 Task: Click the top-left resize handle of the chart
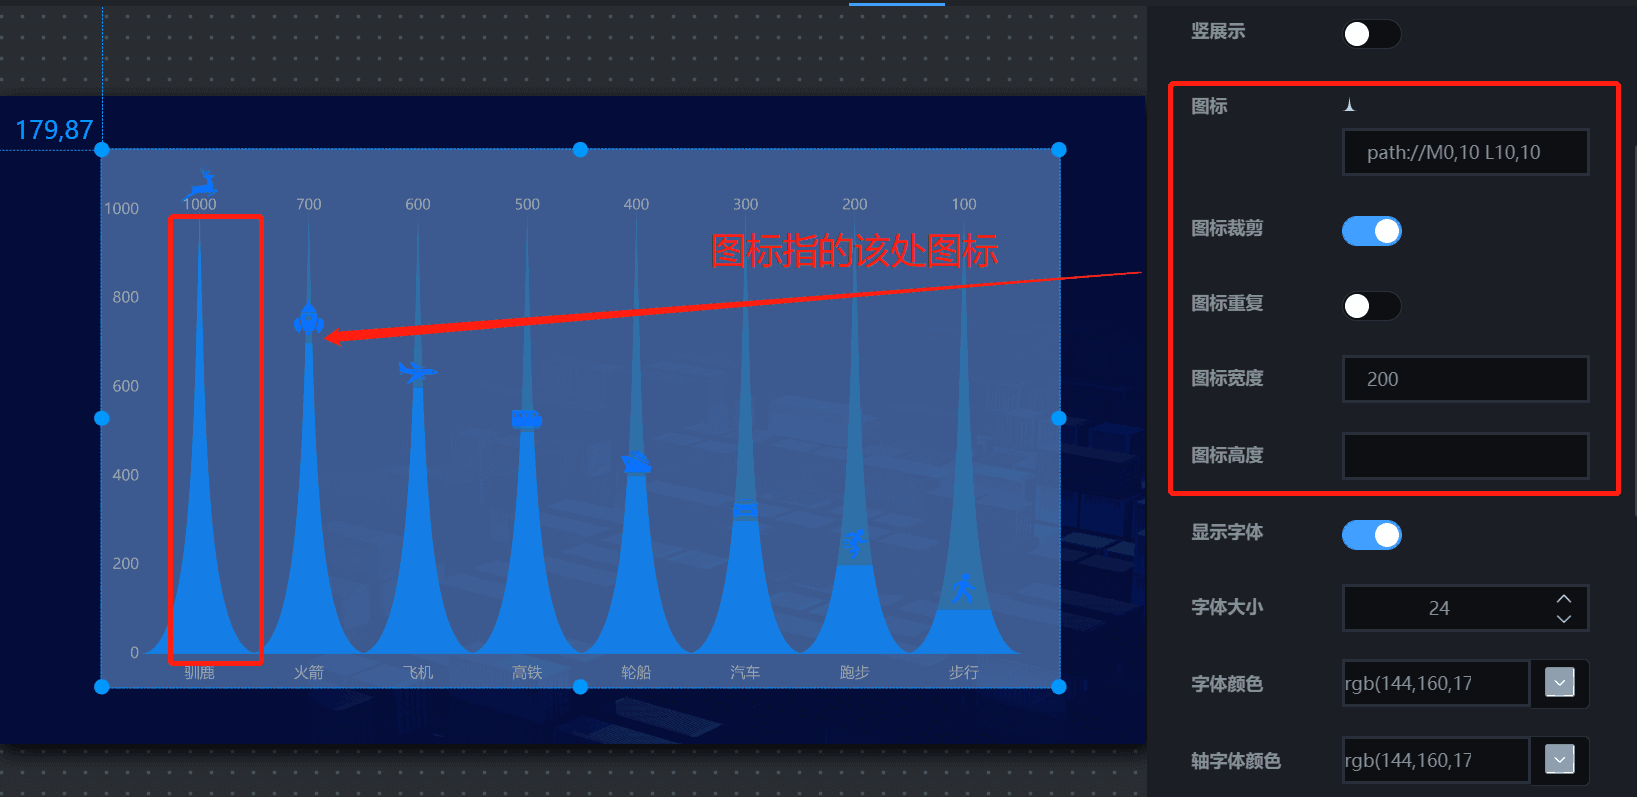102,150
